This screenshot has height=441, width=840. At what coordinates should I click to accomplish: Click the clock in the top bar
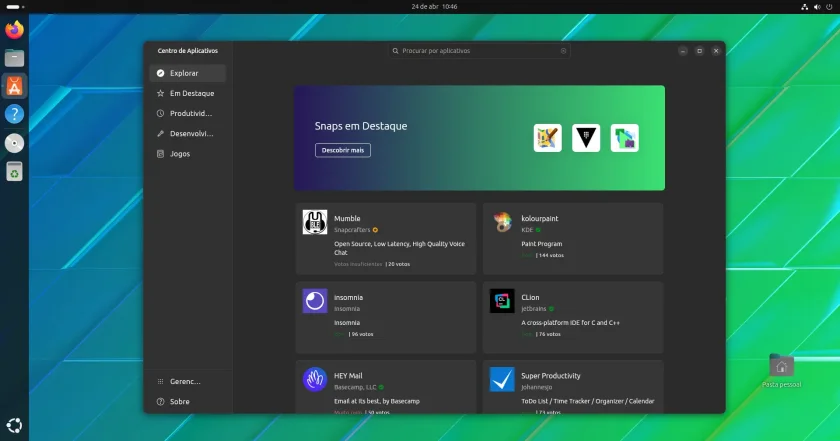point(434,7)
